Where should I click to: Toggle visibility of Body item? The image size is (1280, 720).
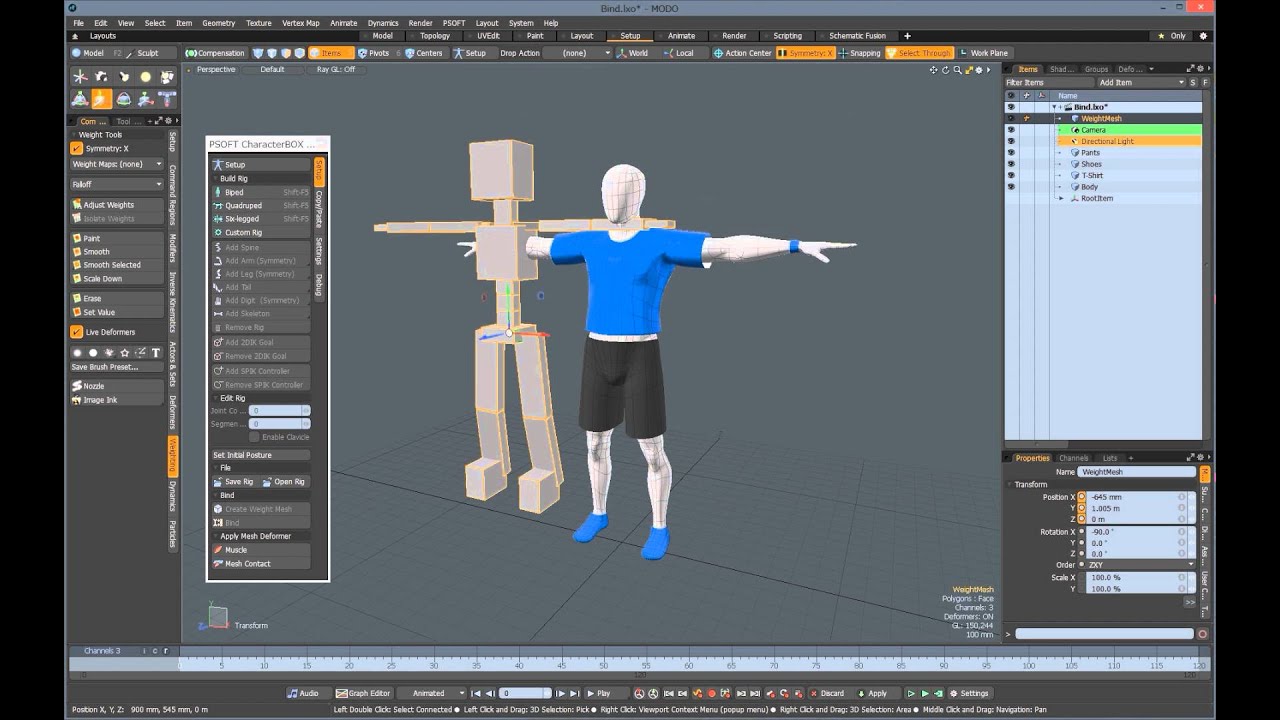coord(1010,187)
